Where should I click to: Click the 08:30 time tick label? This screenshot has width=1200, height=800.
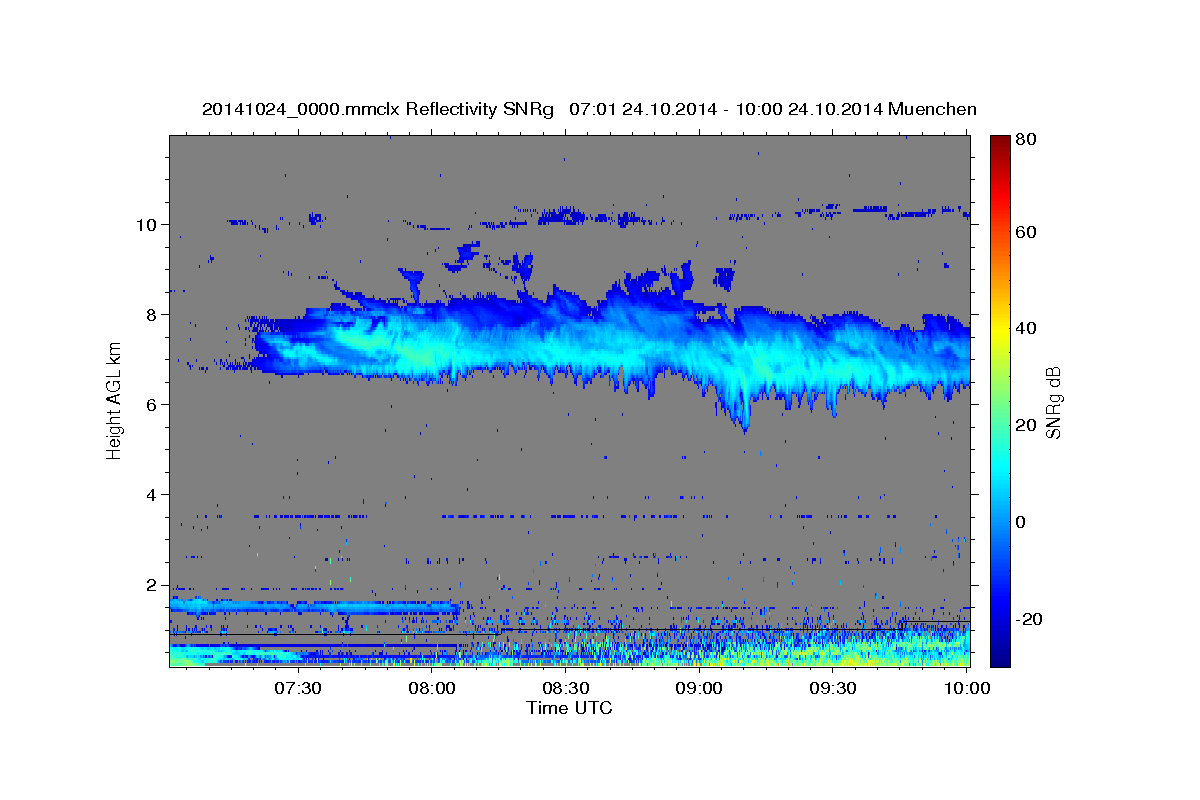[x=566, y=688]
